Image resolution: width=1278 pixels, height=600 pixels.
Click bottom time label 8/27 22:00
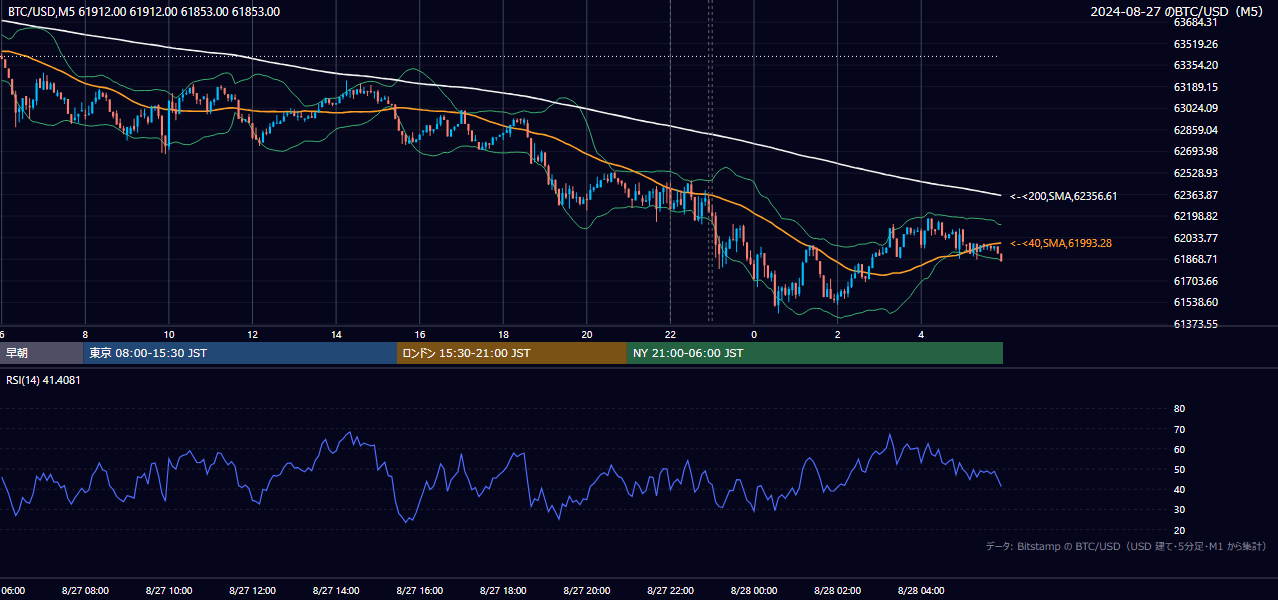pyautogui.click(x=670, y=590)
